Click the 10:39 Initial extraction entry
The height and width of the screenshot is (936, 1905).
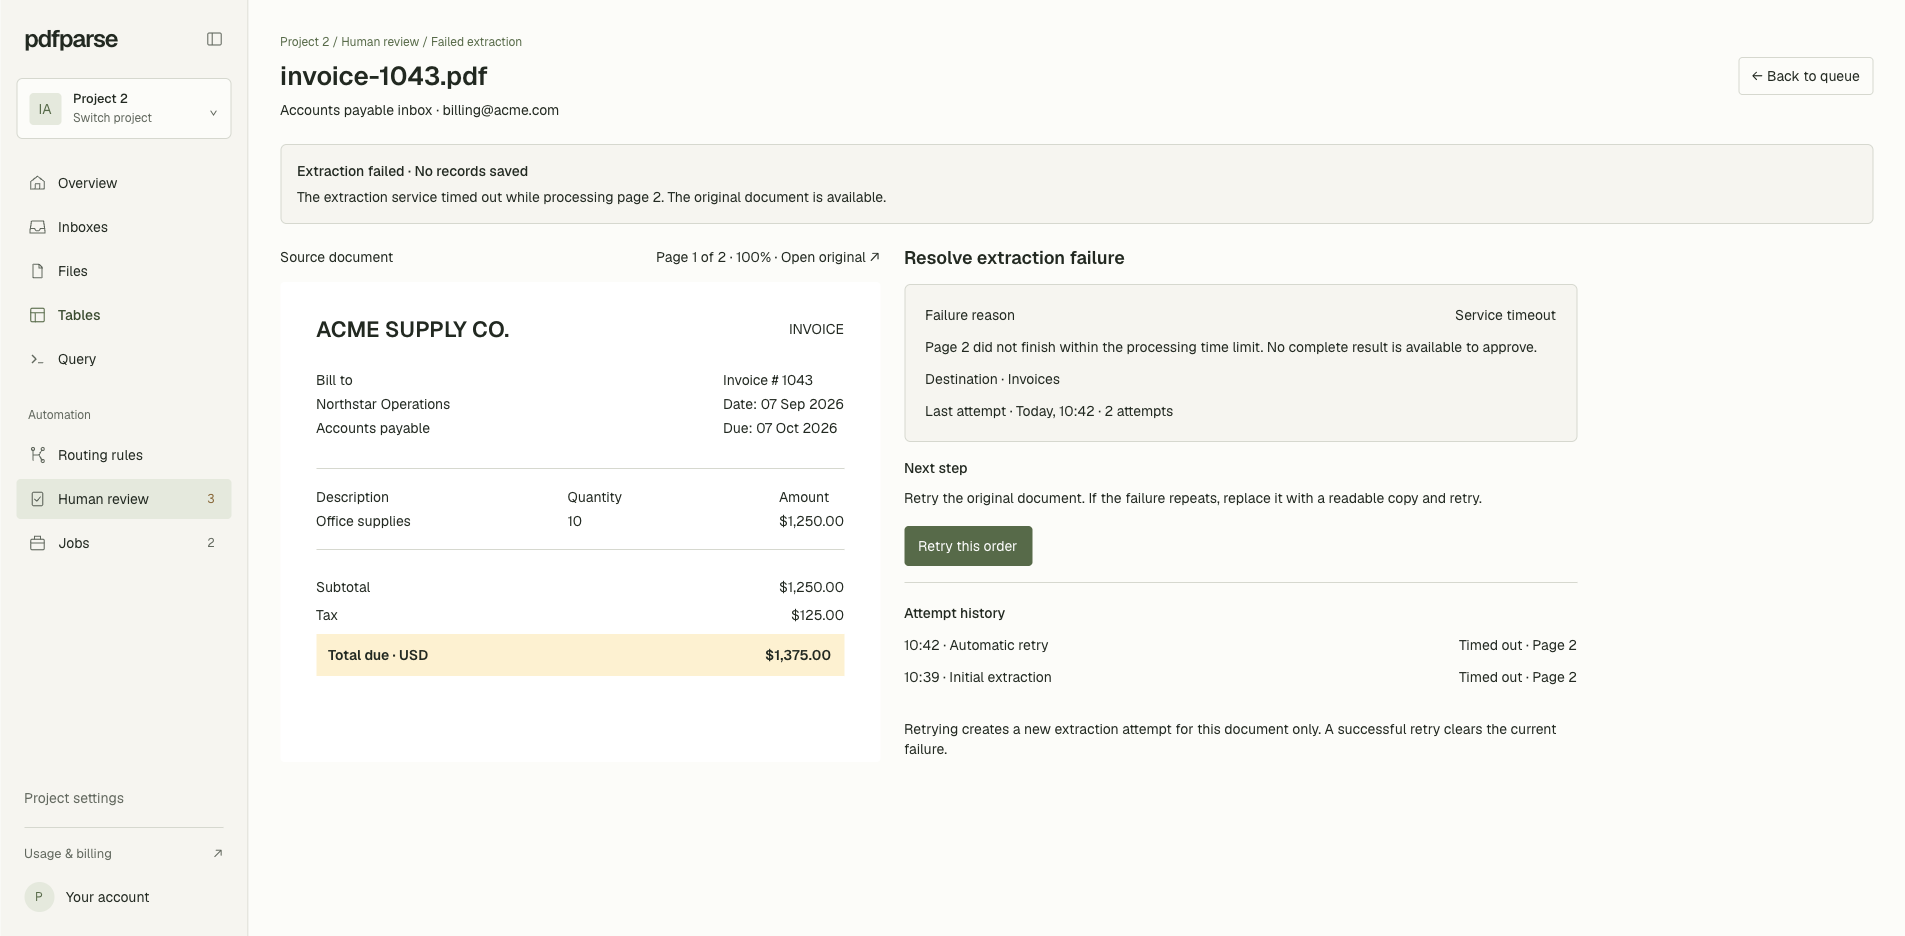tap(978, 677)
